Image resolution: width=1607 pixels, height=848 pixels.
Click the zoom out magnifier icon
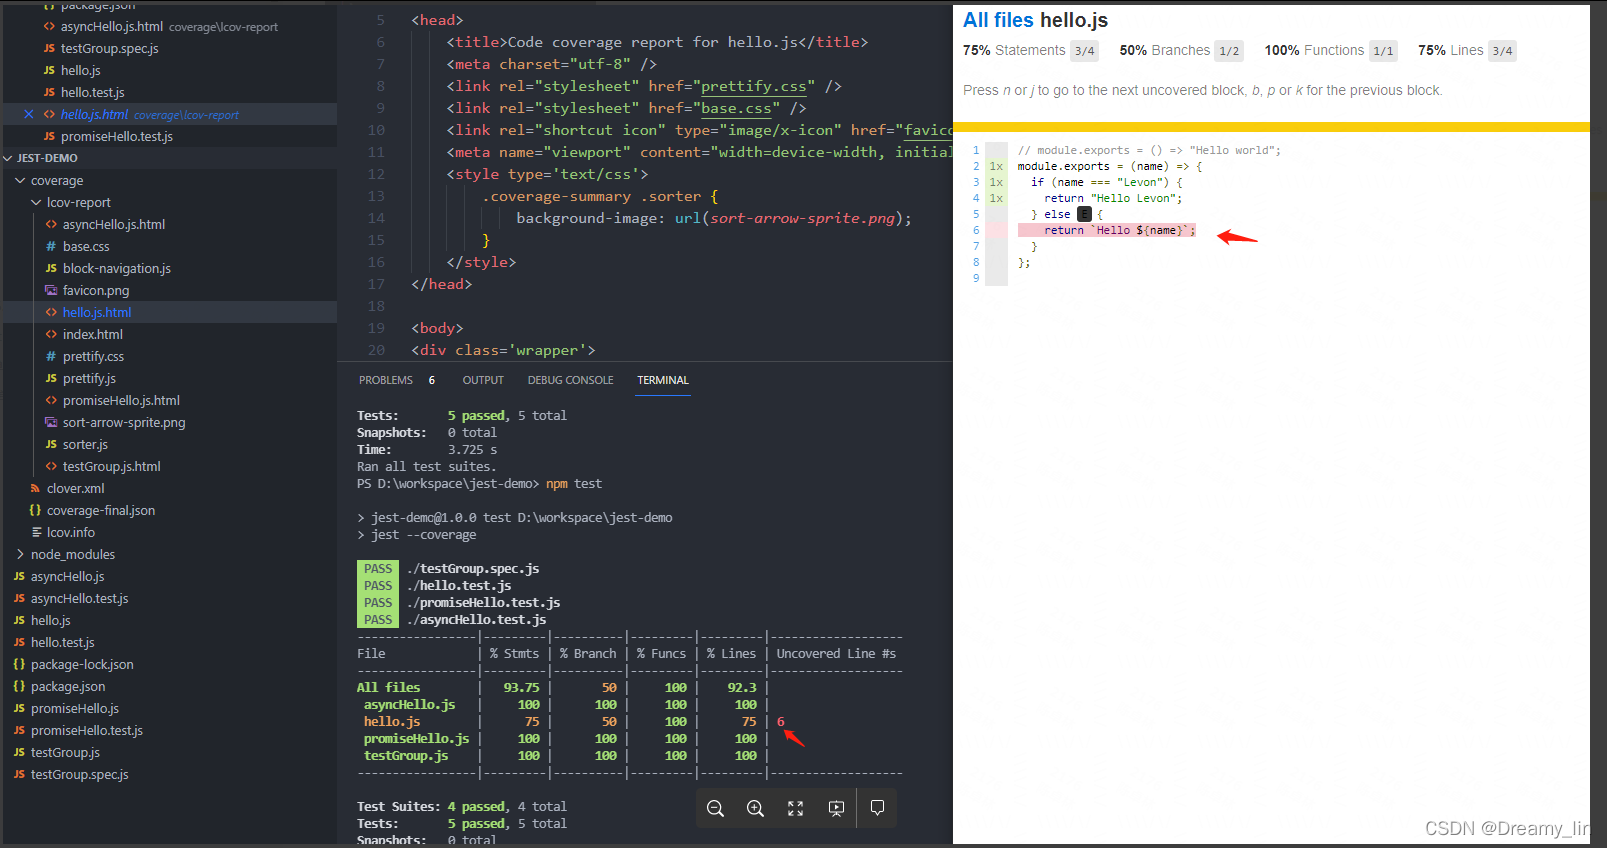[x=715, y=808]
